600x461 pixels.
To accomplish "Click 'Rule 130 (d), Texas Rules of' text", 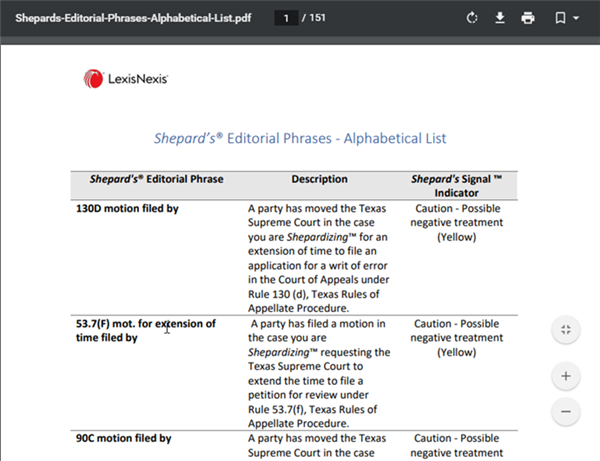I will [x=314, y=294].
